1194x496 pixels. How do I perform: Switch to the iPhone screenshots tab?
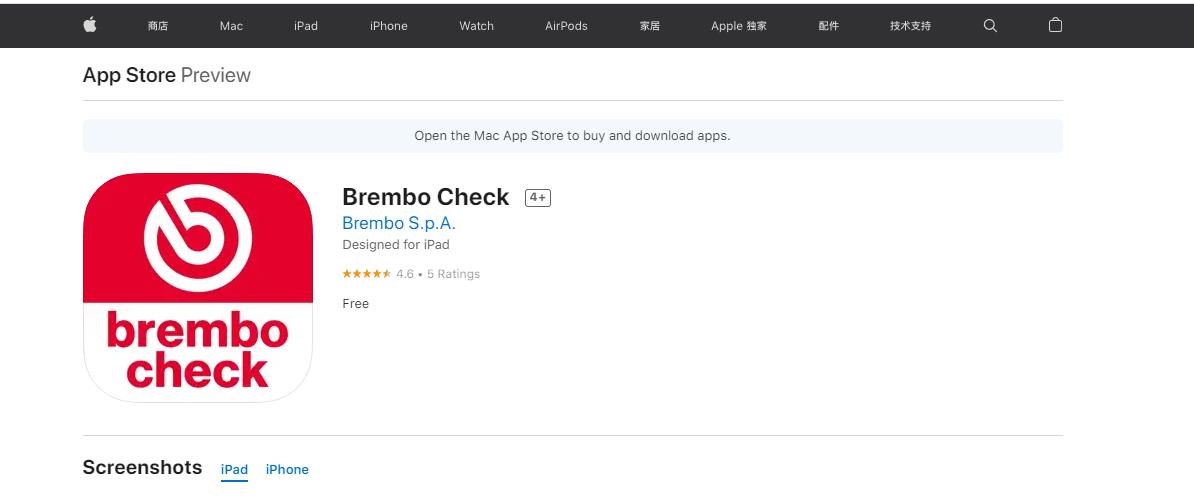(287, 470)
